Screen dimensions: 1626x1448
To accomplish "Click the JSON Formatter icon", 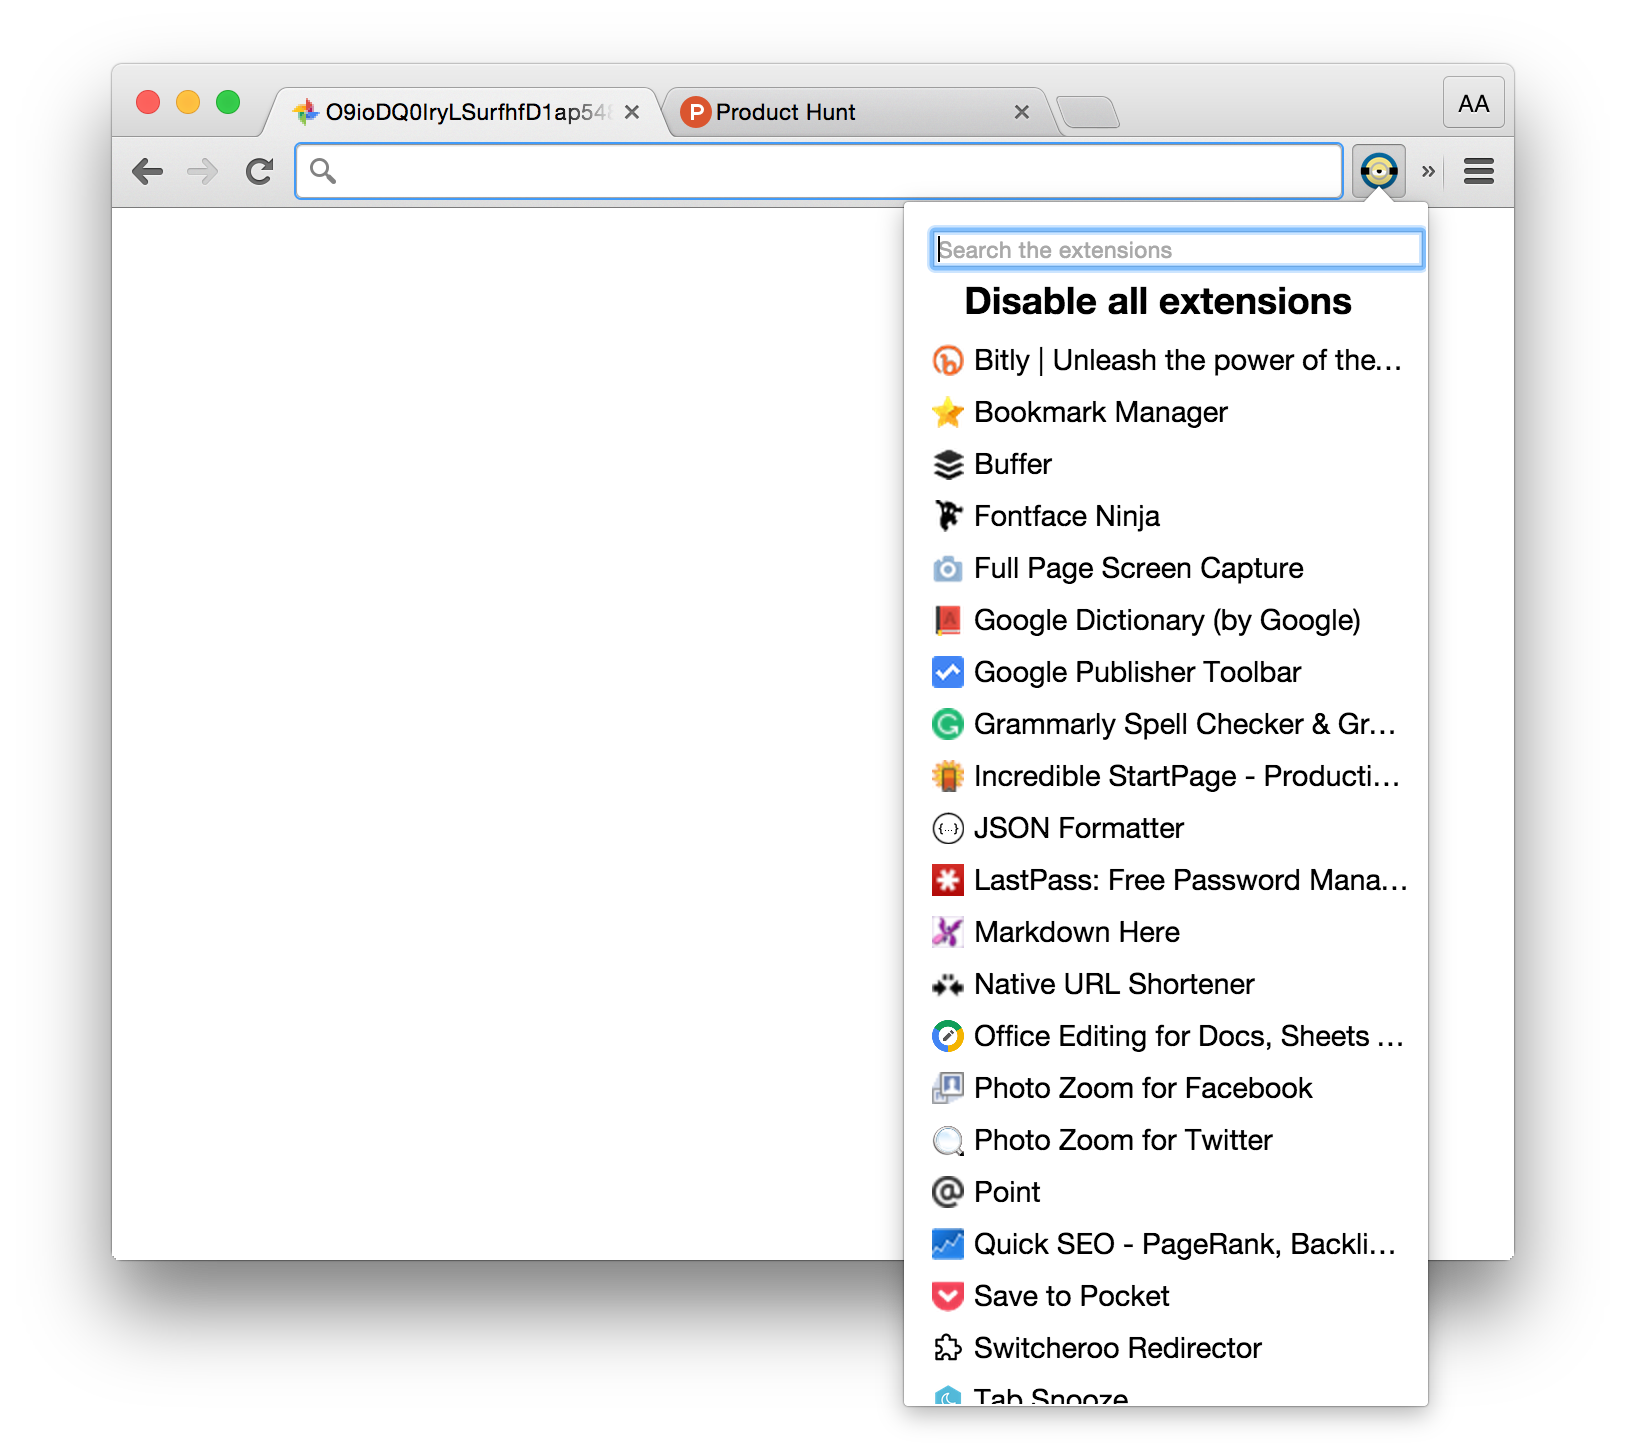I will point(947,828).
